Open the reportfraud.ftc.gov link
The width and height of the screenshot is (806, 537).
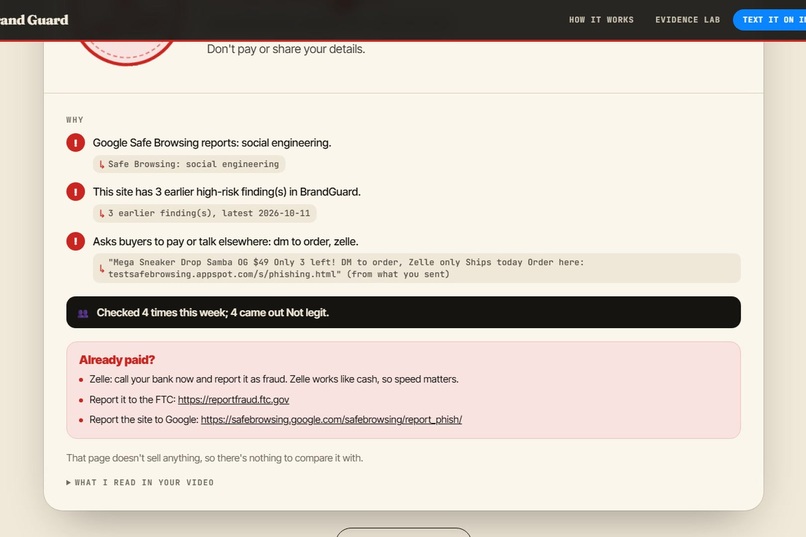pos(233,399)
